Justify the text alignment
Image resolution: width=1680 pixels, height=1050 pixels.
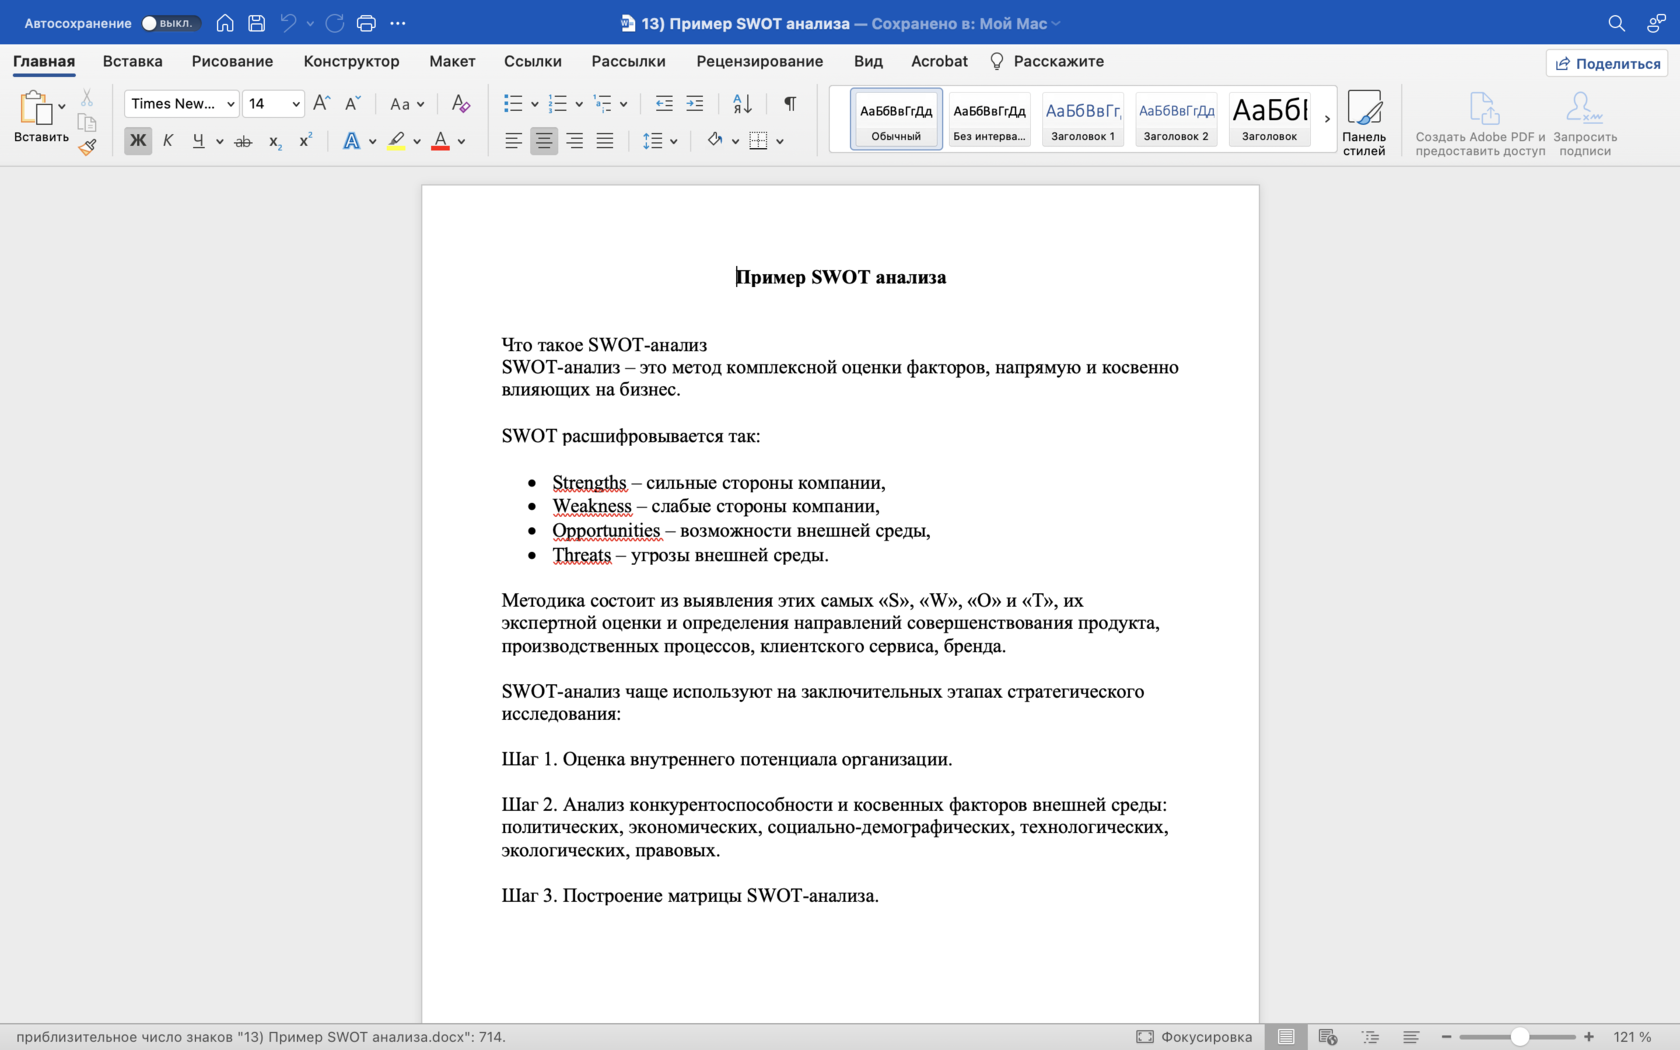pos(605,141)
